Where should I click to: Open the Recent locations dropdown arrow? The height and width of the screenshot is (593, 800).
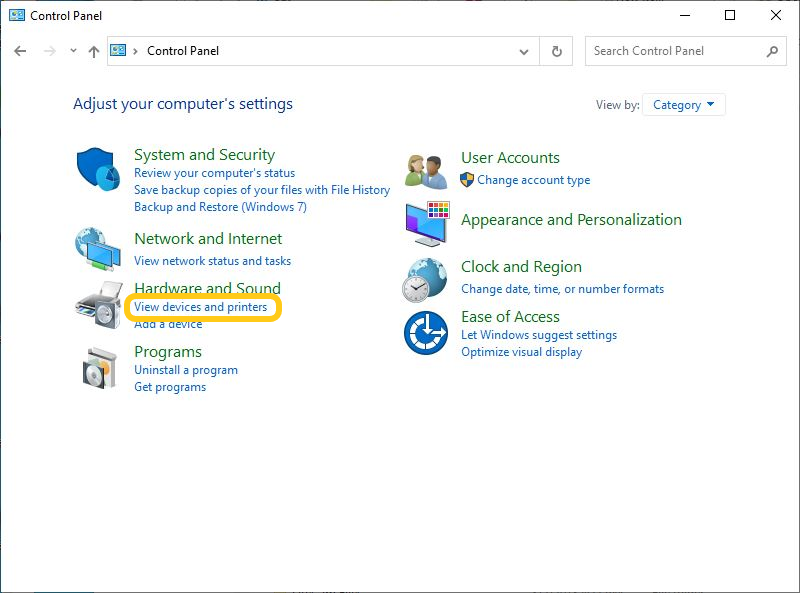point(73,51)
